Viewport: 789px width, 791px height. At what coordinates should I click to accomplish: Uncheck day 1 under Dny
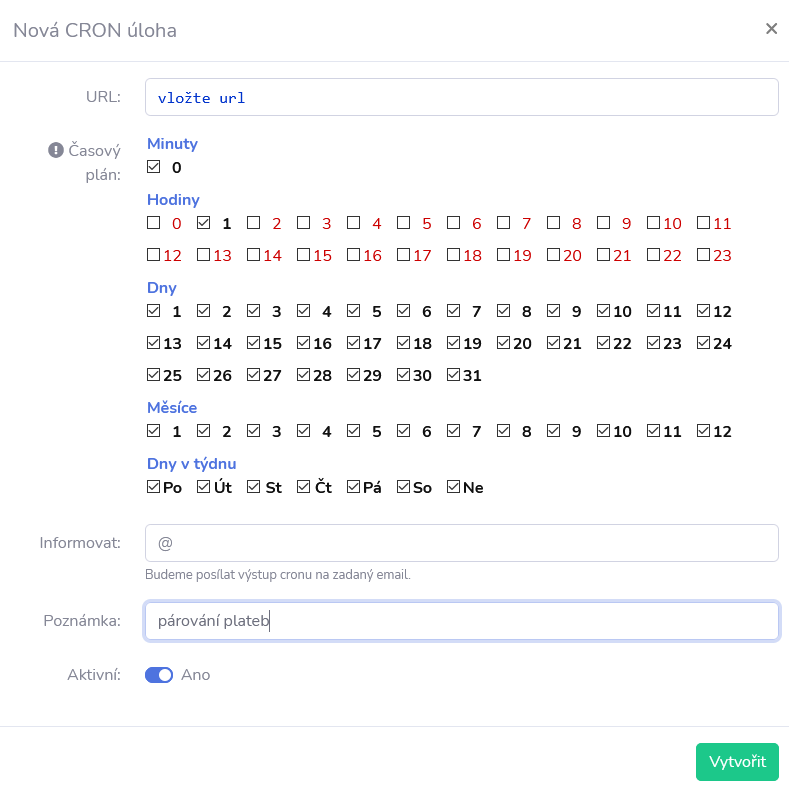[x=154, y=311]
